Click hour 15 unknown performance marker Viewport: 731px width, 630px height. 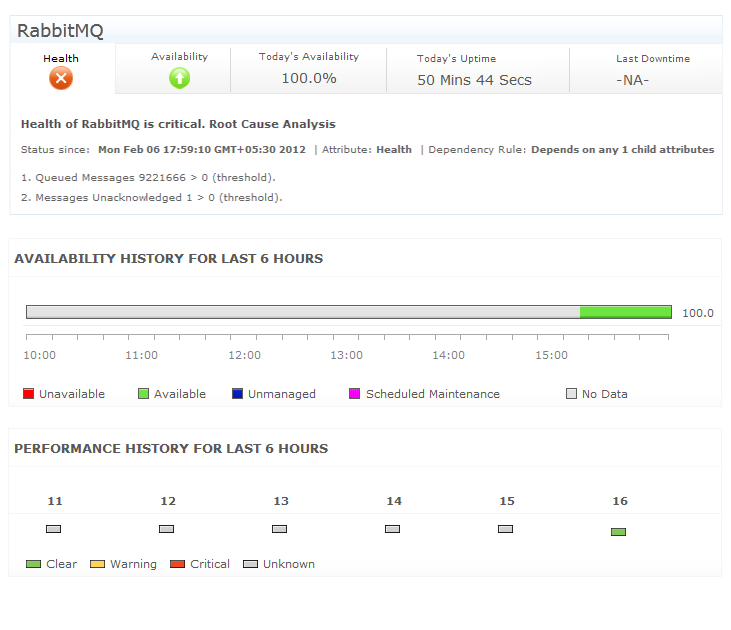[505, 529]
